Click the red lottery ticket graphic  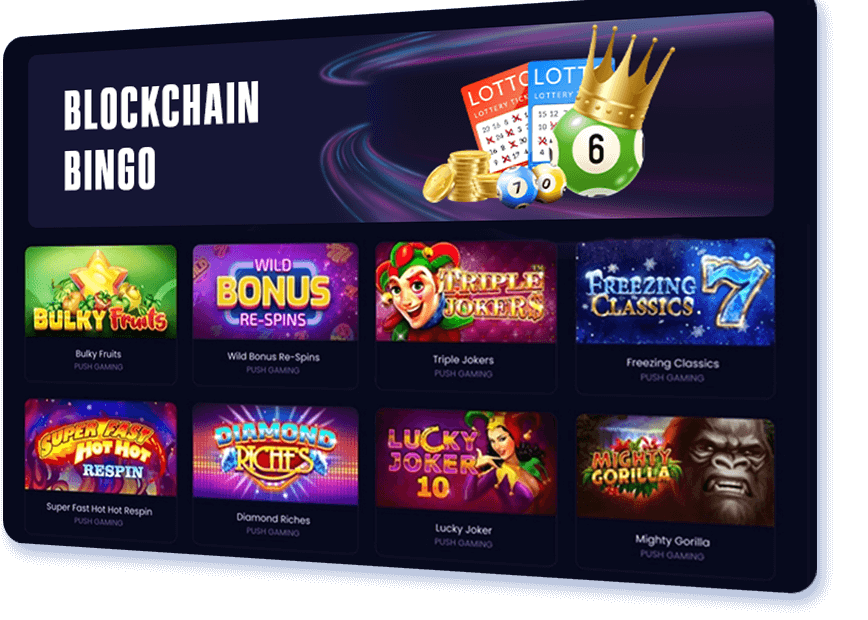click(495, 119)
